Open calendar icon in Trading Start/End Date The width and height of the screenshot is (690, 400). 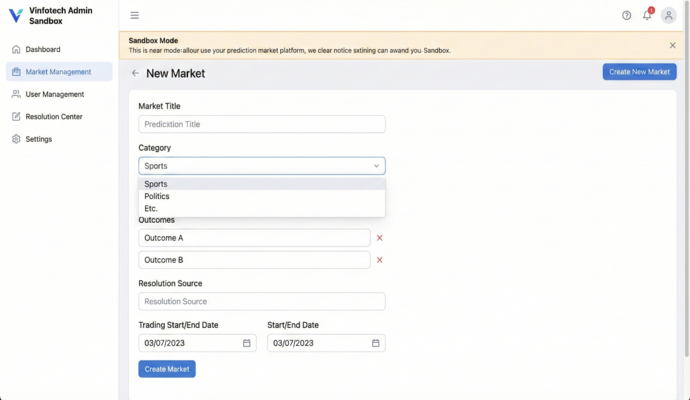pos(247,343)
